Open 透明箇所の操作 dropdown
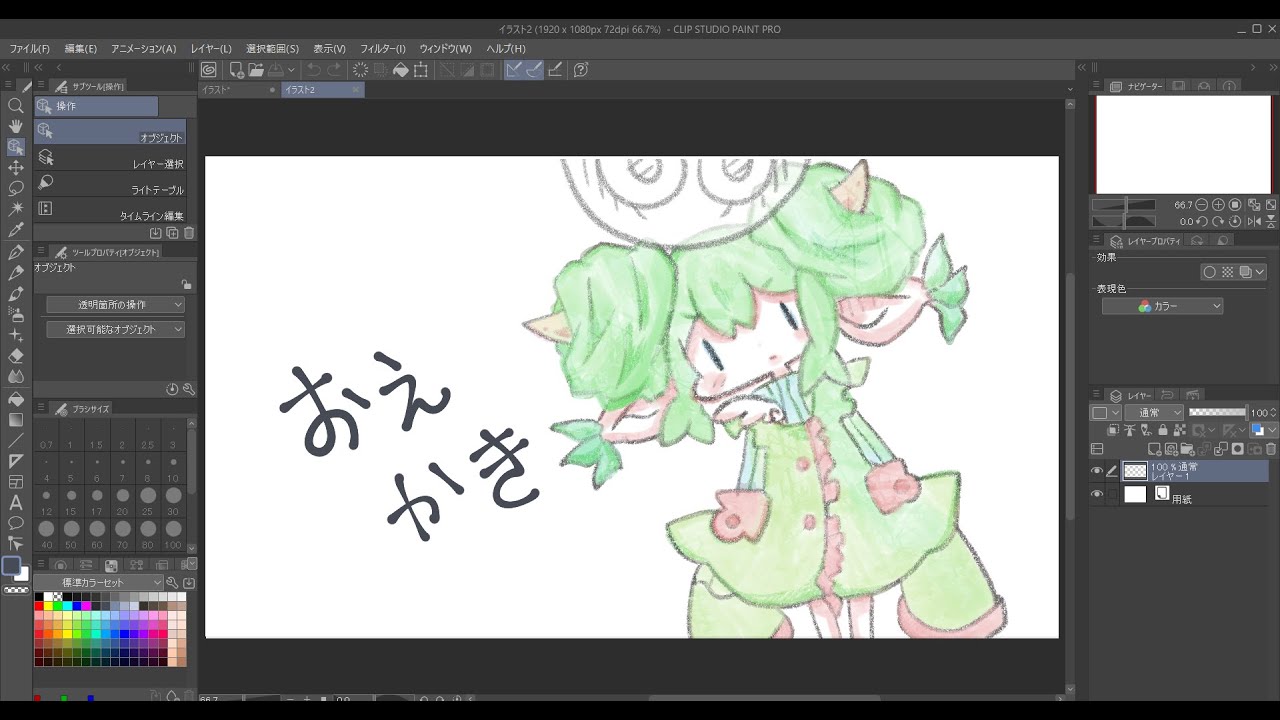The width and height of the screenshot is (1280, 720). (x=116, y=305)
